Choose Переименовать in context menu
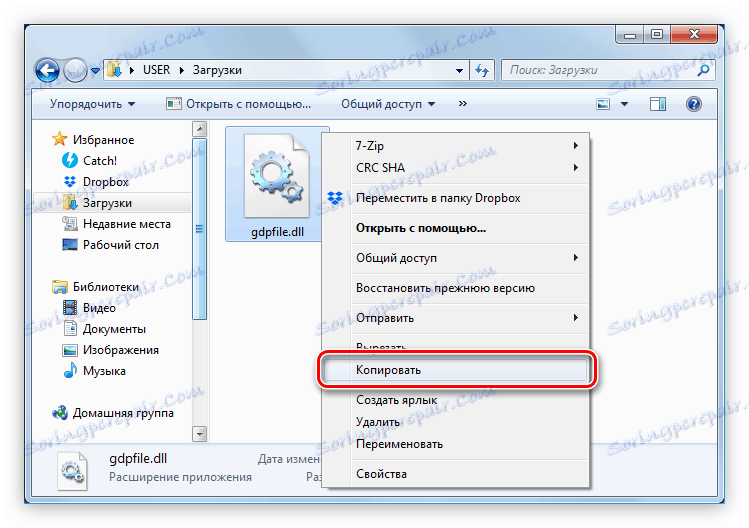 455,444
